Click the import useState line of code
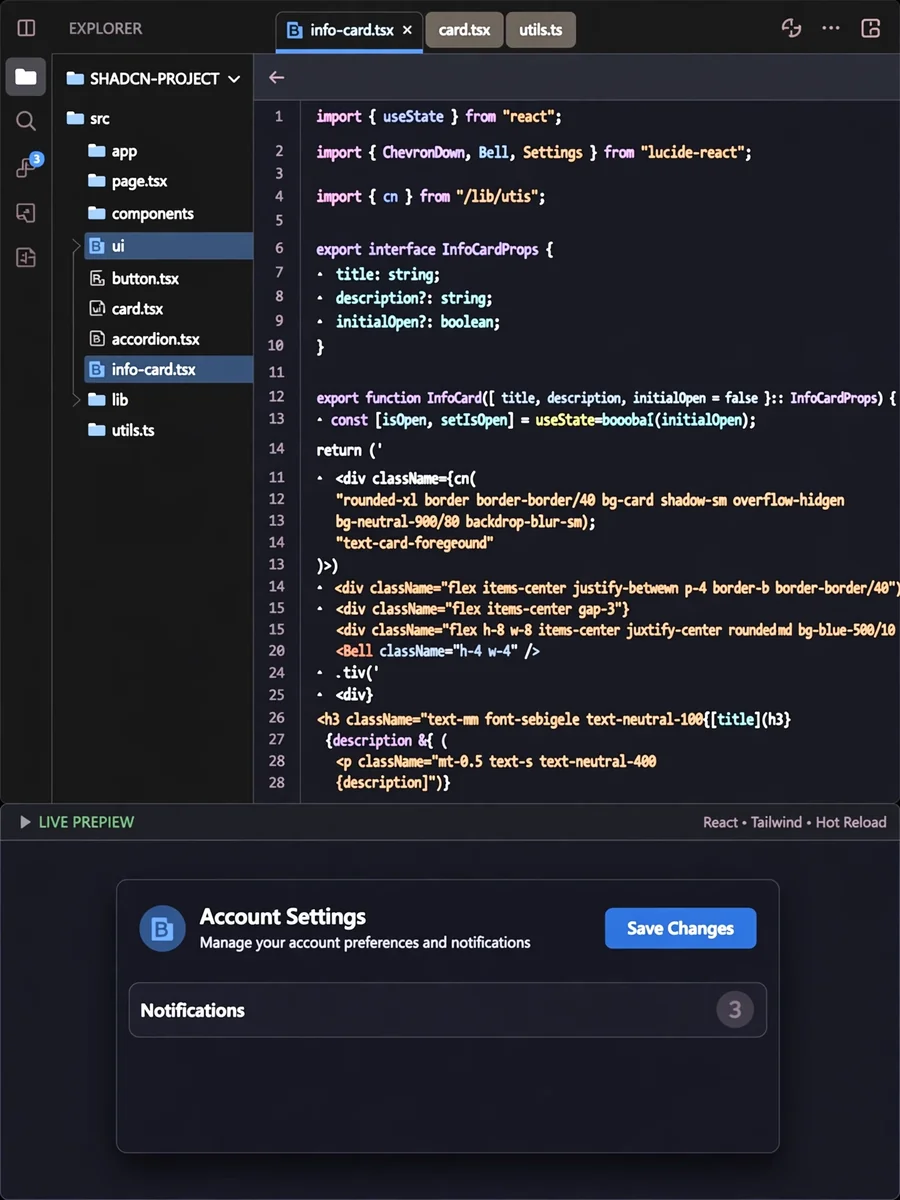 pos(439,117)
